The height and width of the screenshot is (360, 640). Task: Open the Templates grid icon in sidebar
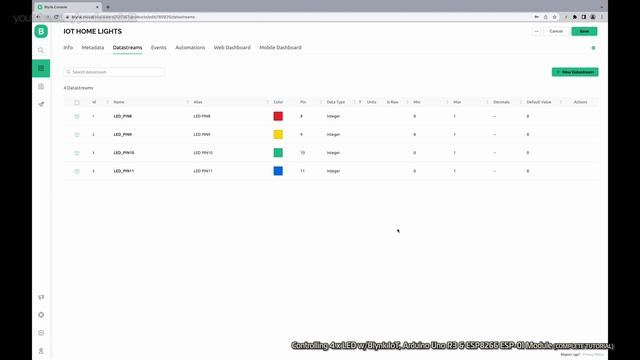click(41, 68)
